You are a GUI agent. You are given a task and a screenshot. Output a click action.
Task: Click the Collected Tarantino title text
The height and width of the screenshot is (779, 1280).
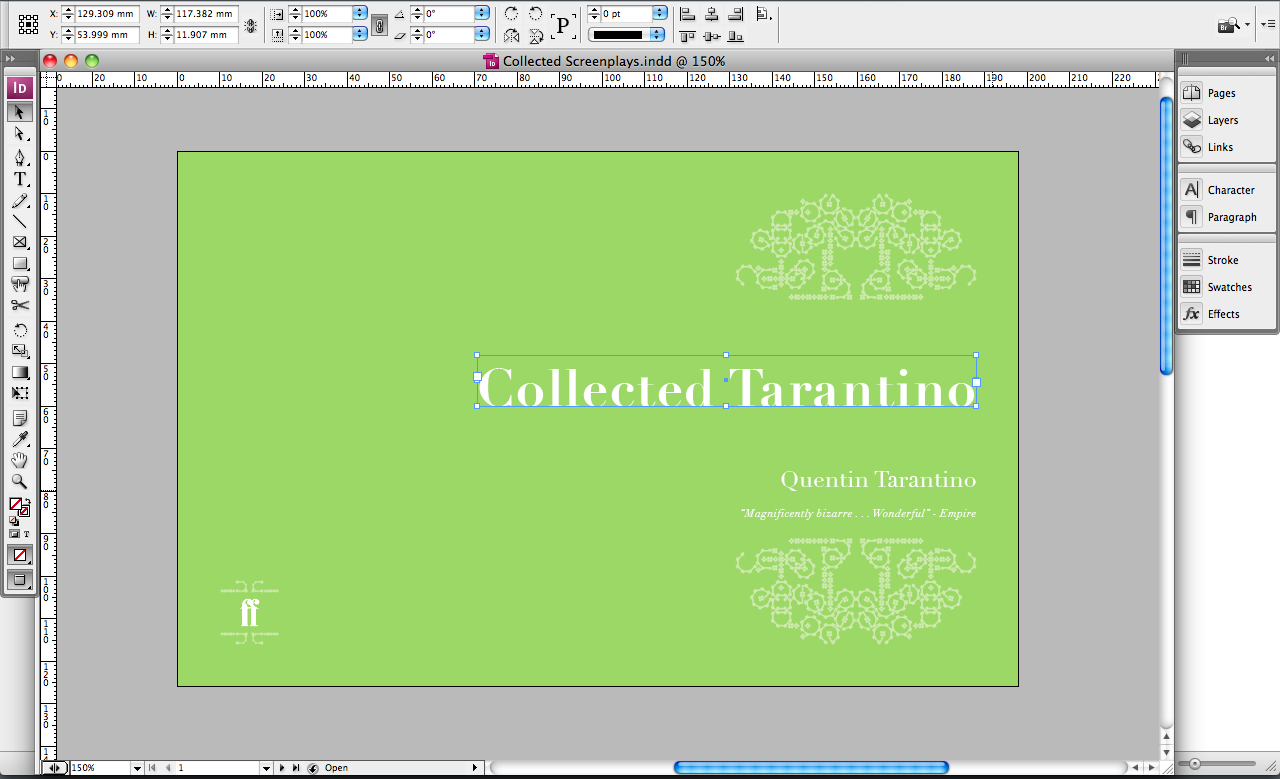(x=726, y=388)
